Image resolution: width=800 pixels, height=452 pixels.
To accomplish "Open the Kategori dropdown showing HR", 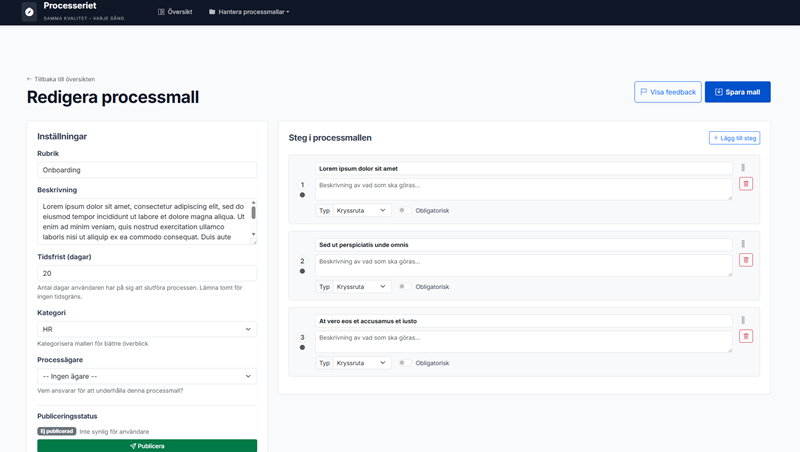I will point(147,329).
